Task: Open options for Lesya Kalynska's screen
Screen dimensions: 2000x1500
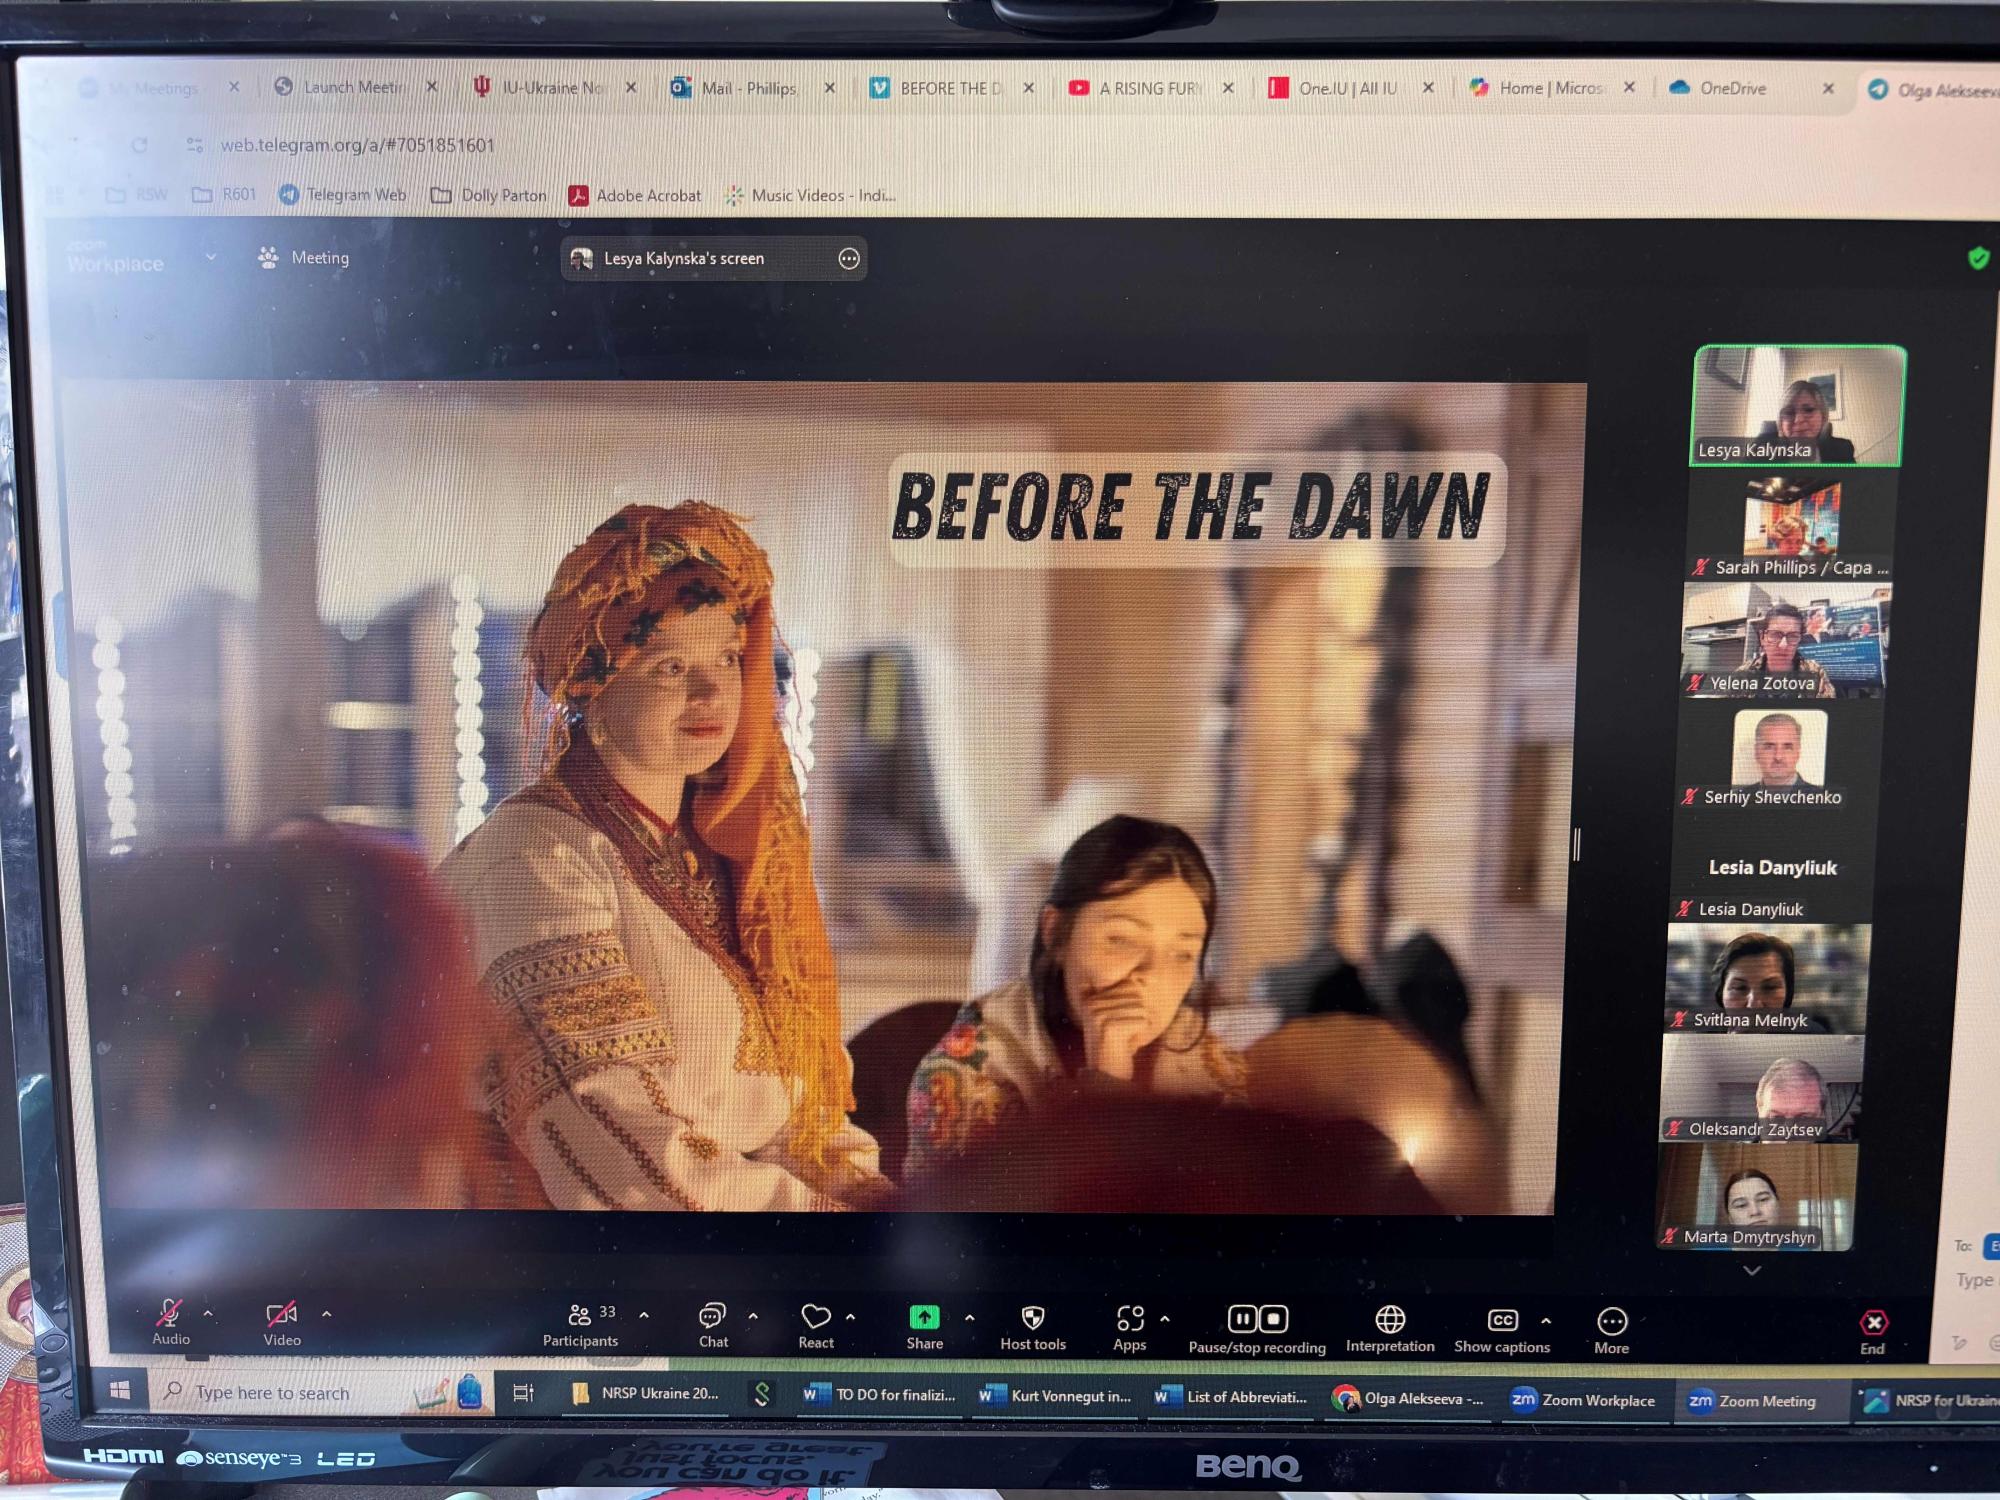Action: (x=849, y=259)
